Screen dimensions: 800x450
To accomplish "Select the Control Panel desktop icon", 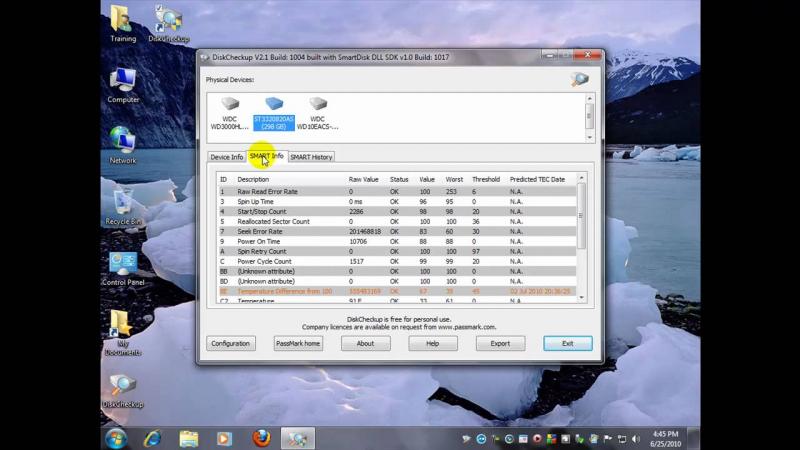I will [x=123, y=269].
